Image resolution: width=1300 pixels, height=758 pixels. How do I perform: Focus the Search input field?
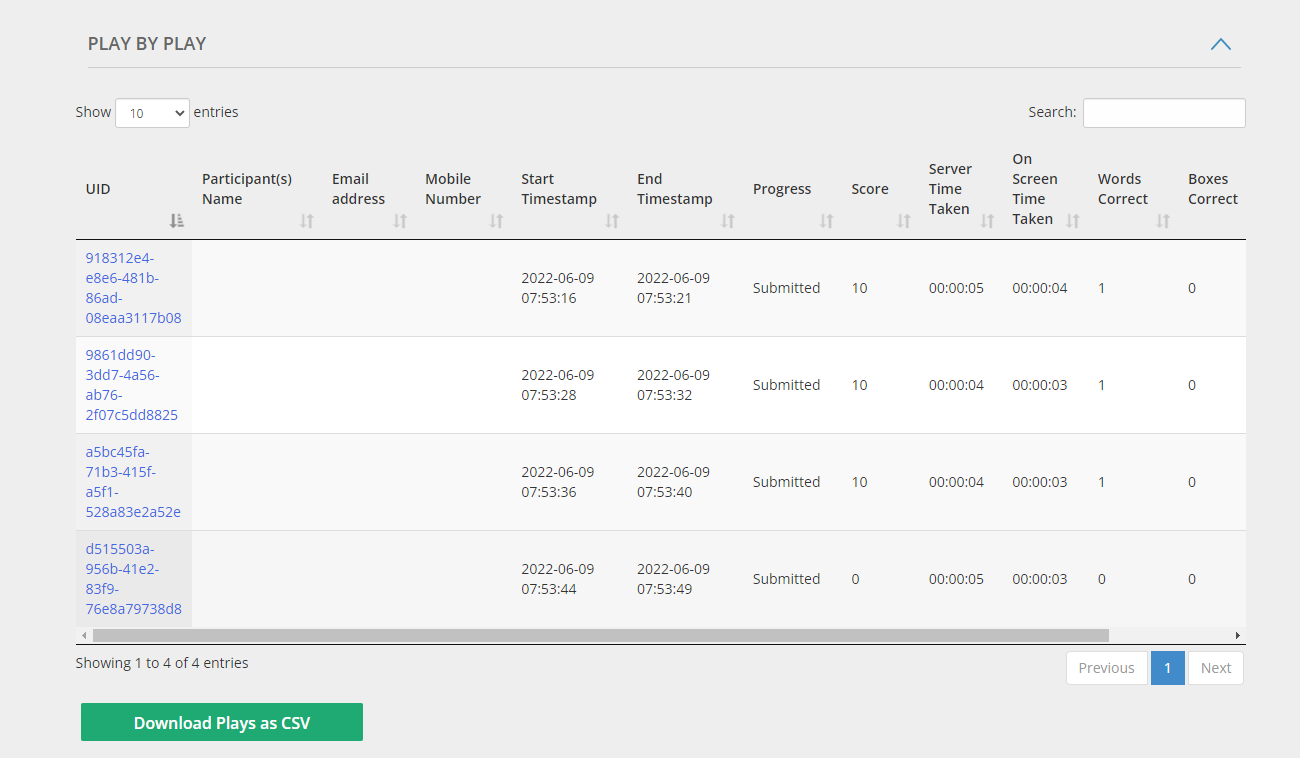(x=1164, y=113)
